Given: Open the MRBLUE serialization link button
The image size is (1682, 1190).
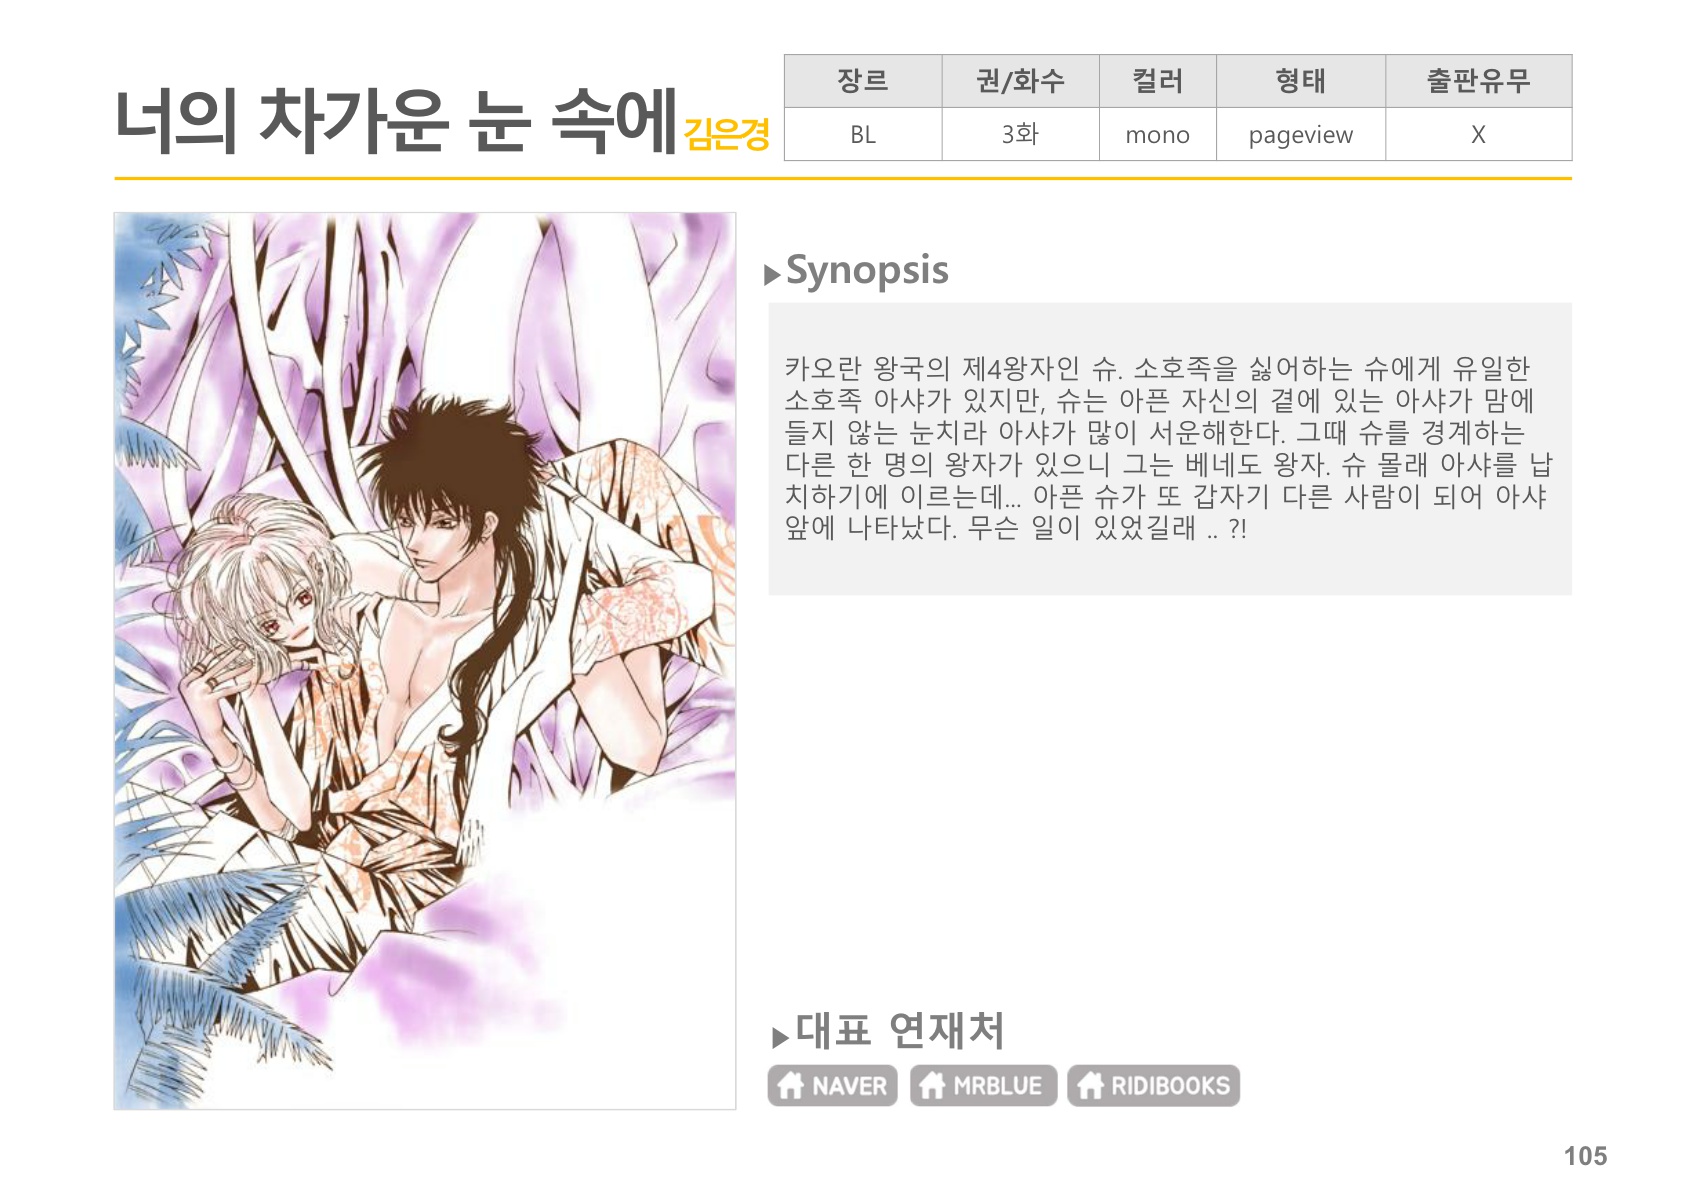Looking at the screenshot, I should click(983, 1085).
